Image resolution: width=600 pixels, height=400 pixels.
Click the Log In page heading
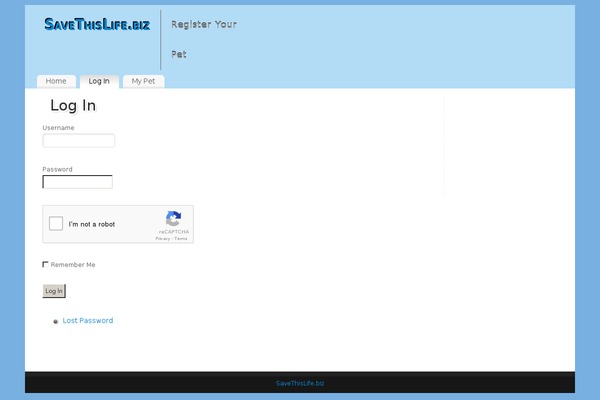(x=73, y=106)
